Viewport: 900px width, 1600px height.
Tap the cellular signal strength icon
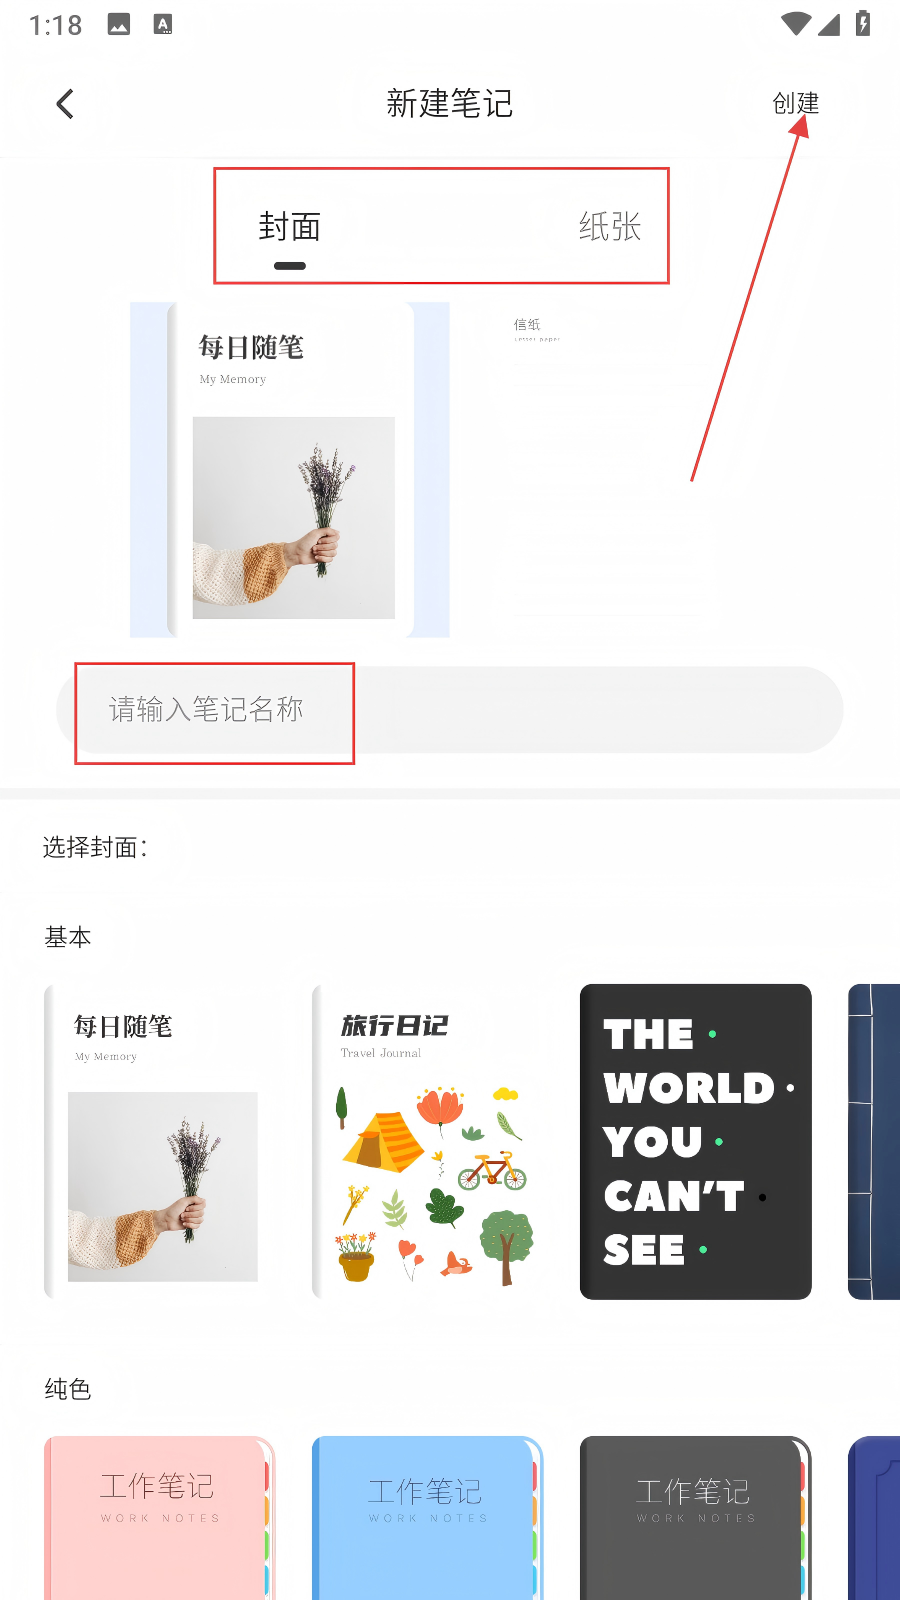click(x=829, y=24)
